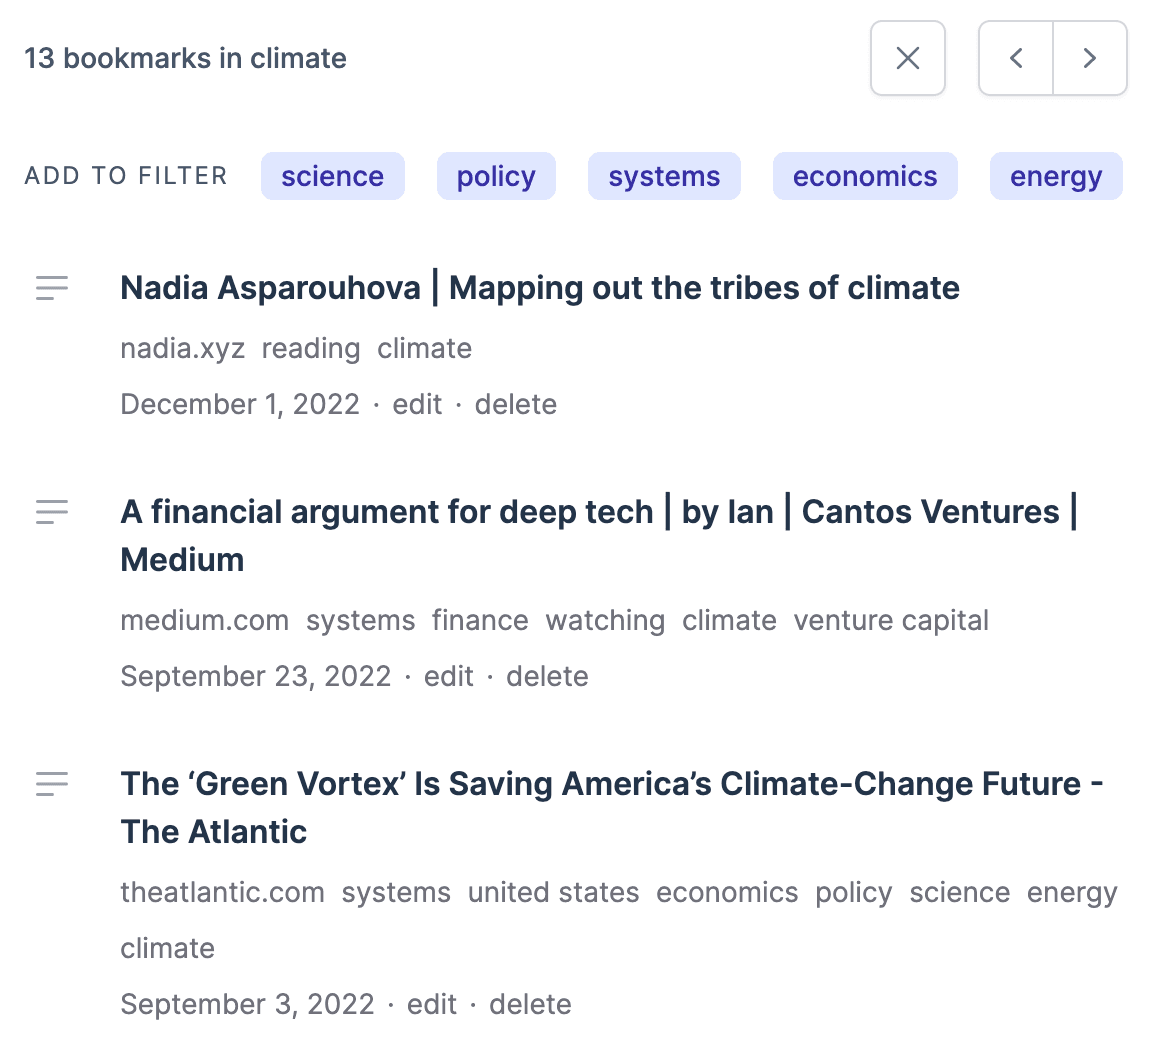Open 'A financial argument for deep tech' bookmark
The height and width of the screenshot is (1052, 1160).
[598, 512]
